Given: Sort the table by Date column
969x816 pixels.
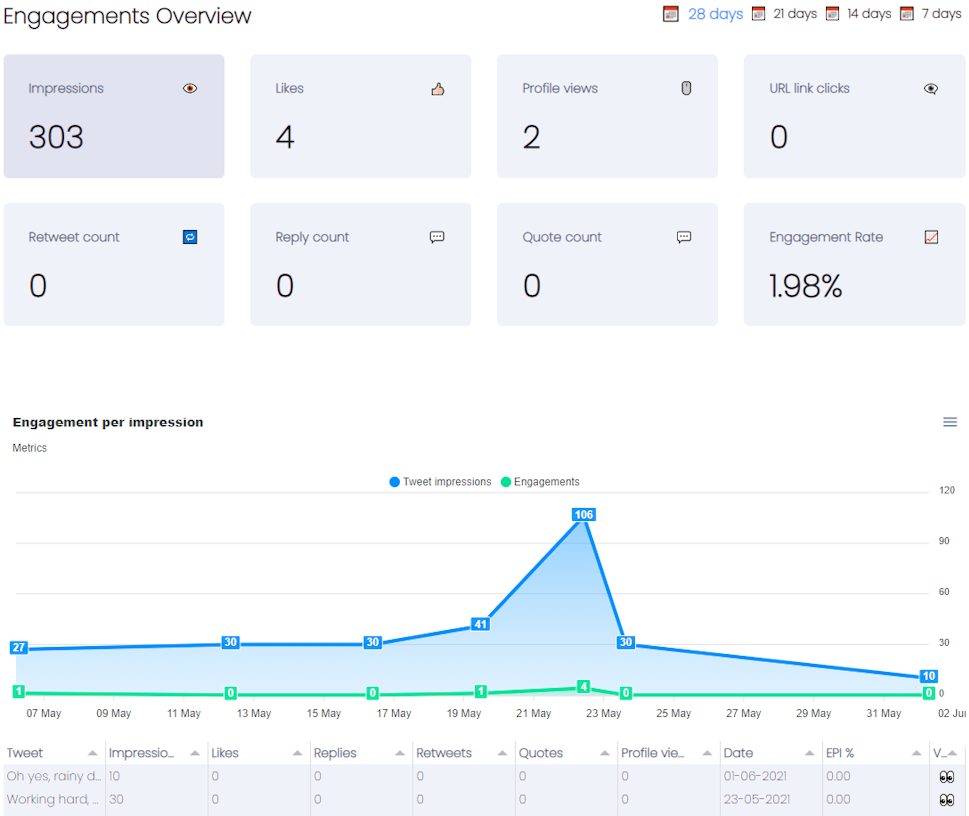Looking at the screenshot, I should point(739,753).
